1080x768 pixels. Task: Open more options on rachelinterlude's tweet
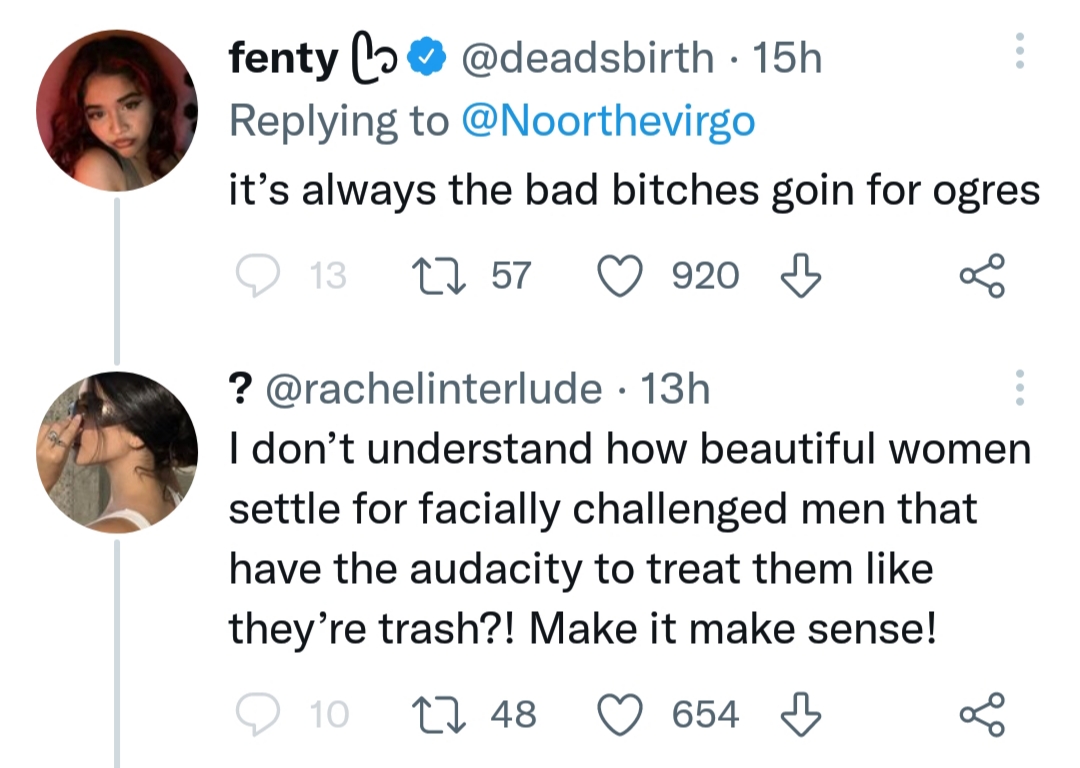click(1020, 387)
